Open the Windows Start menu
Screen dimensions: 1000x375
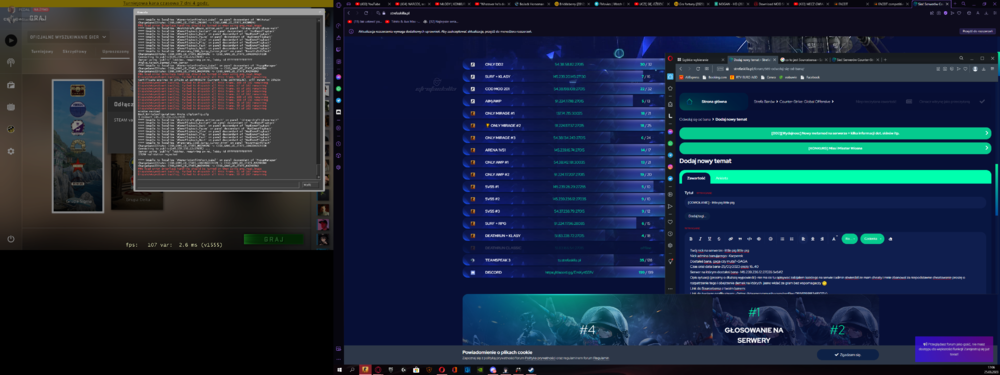coord(339,369)
